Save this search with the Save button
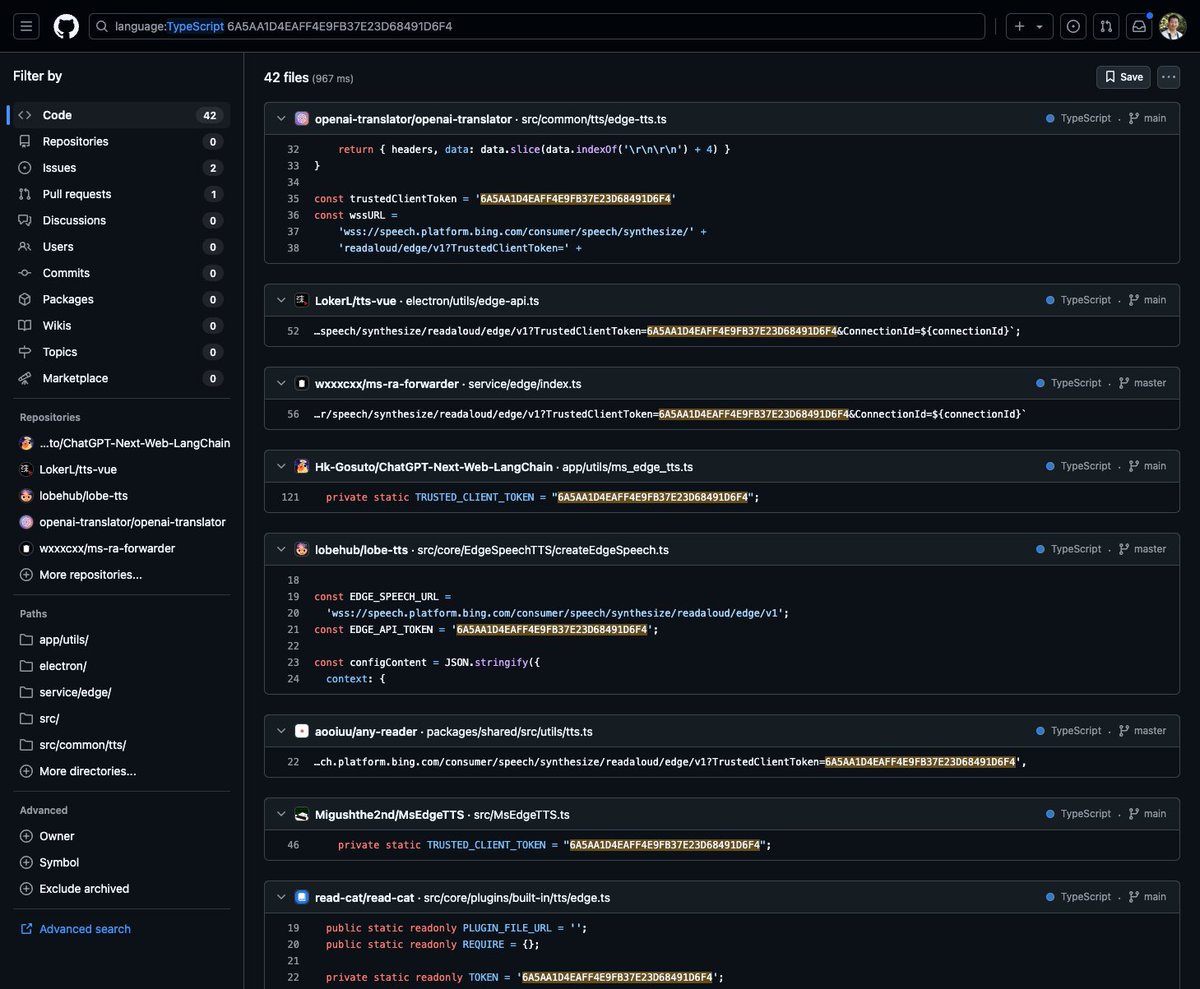The image size is (1200, 989). 1124,77
